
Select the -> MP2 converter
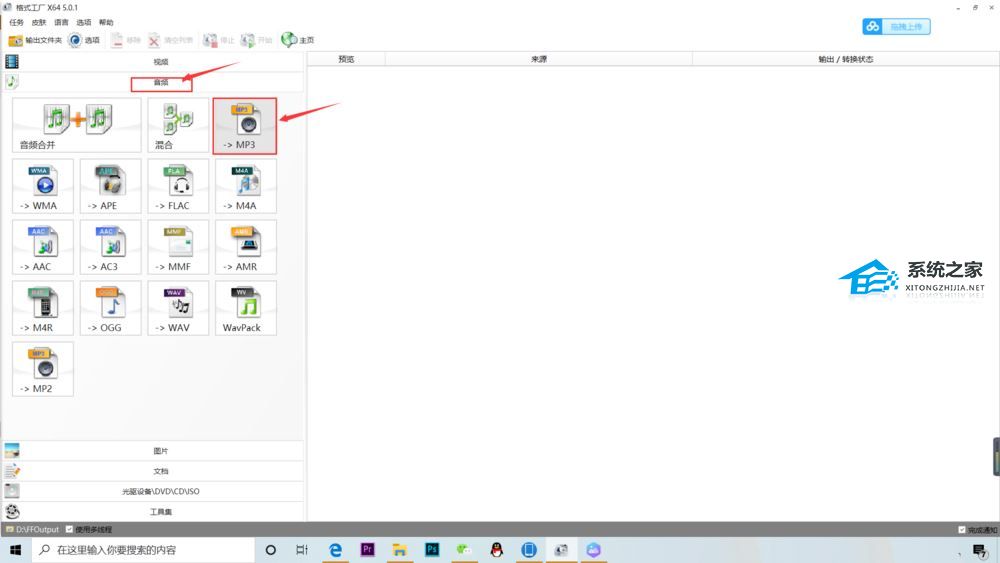(43, 369)
